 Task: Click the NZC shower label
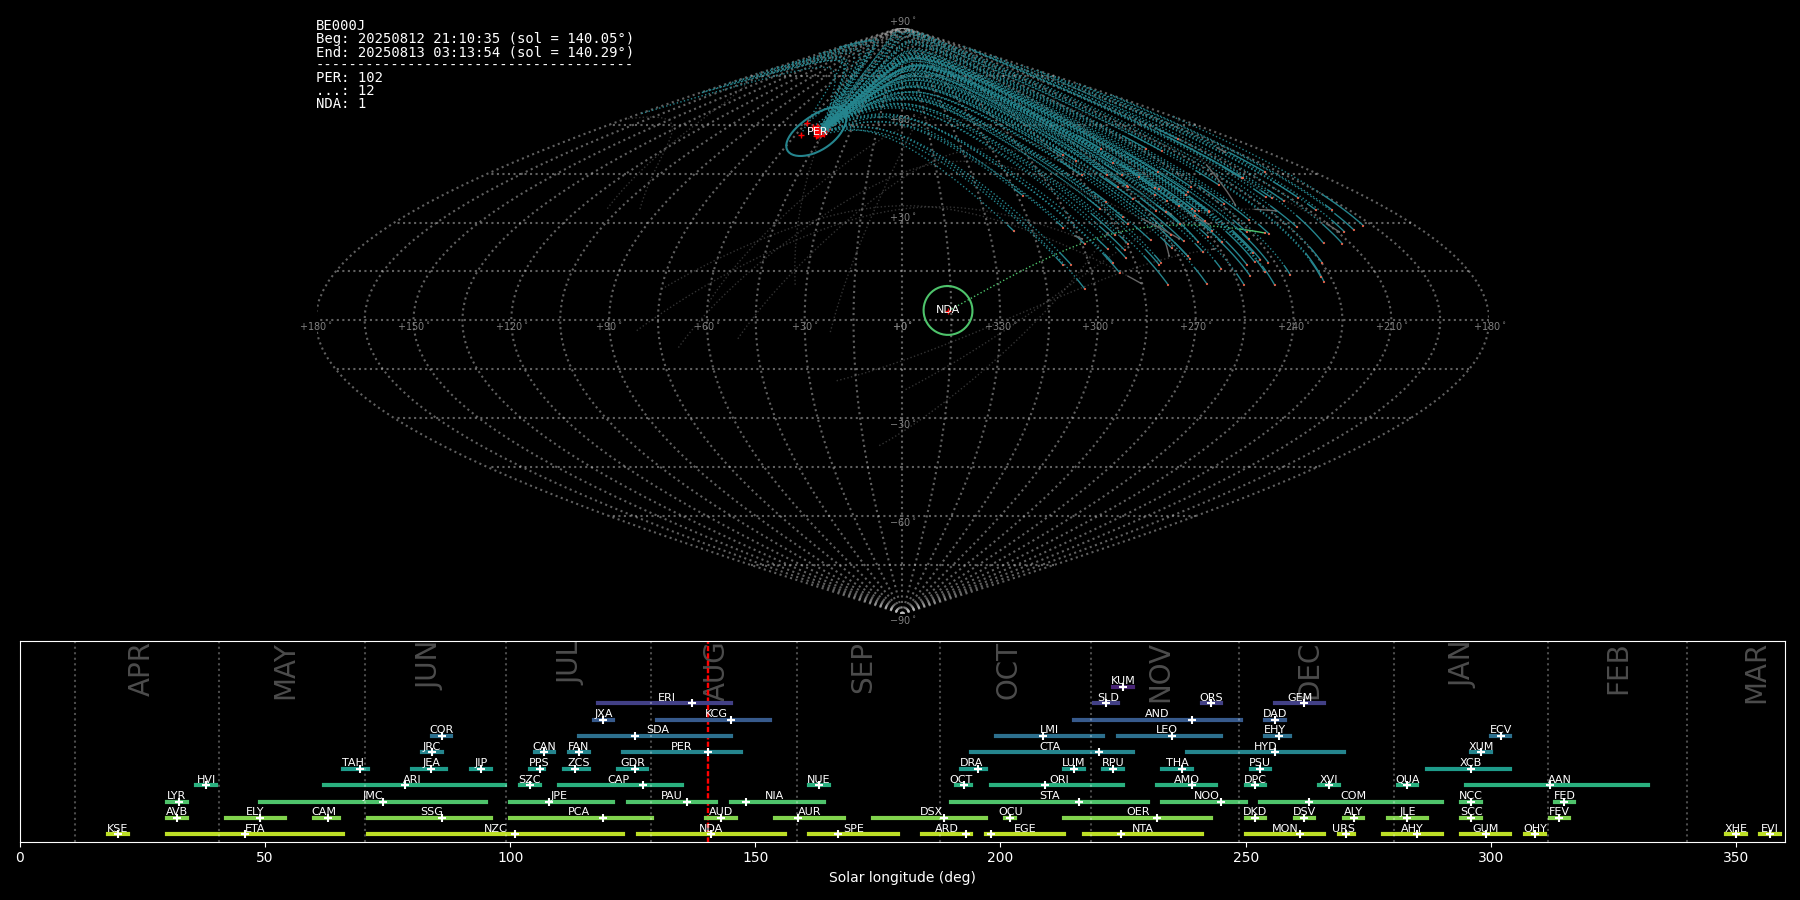click(x=495, y=829)
